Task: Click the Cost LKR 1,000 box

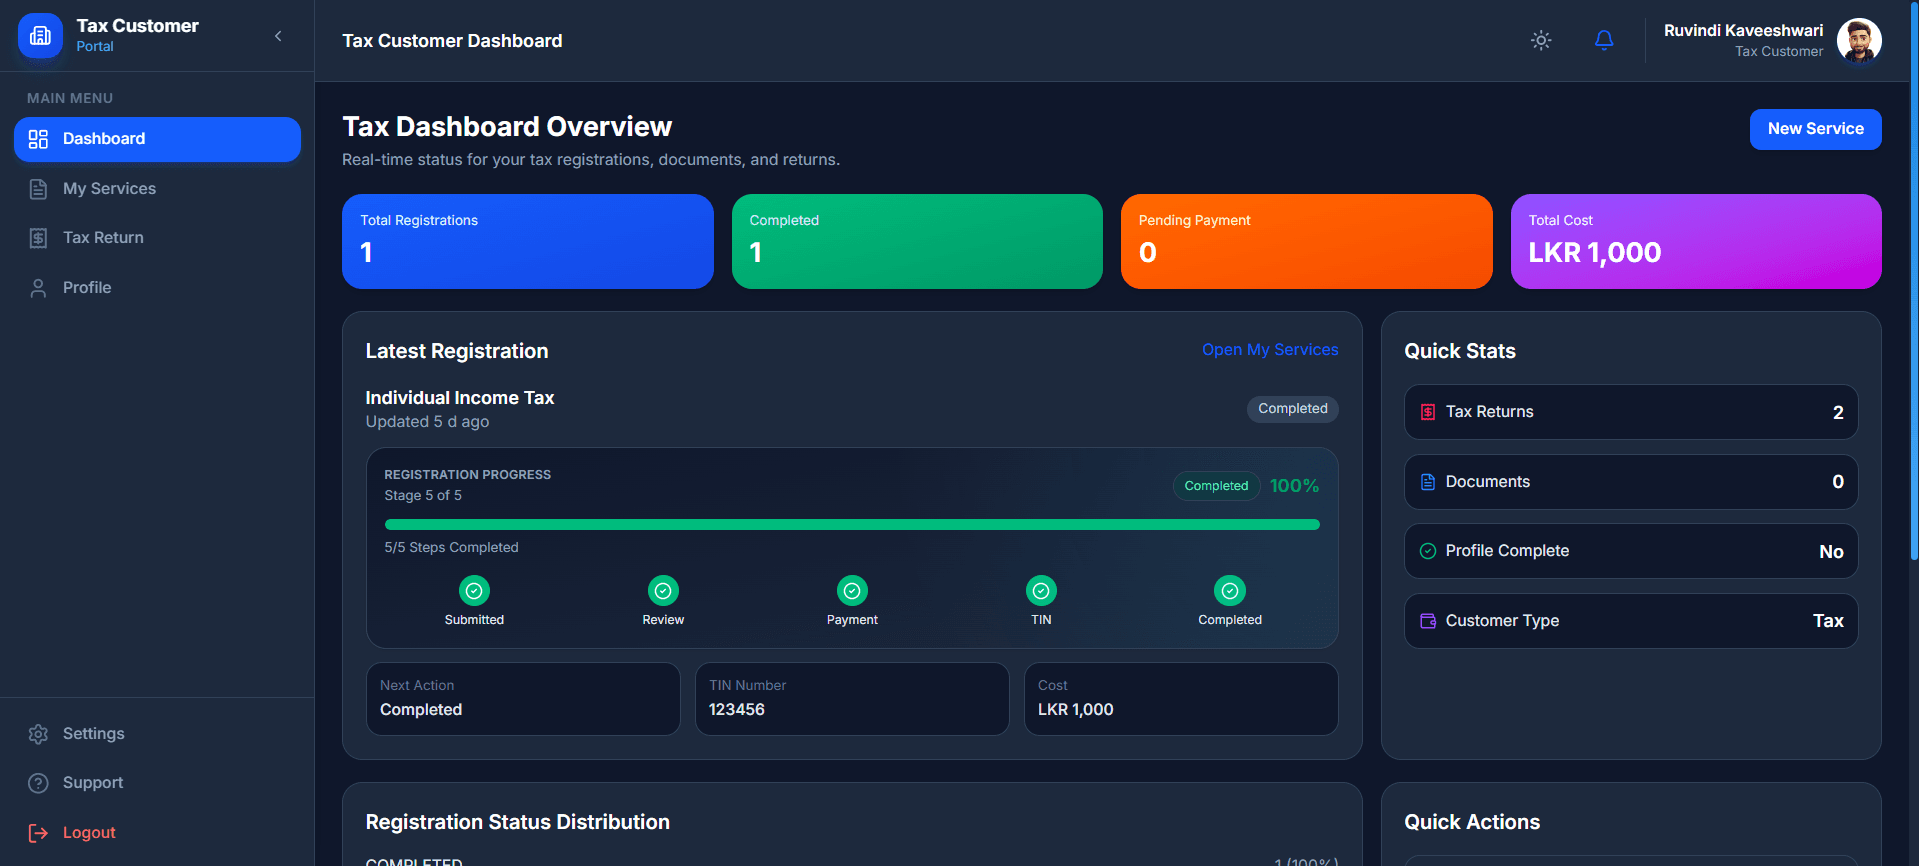Action: point(1181,699)
